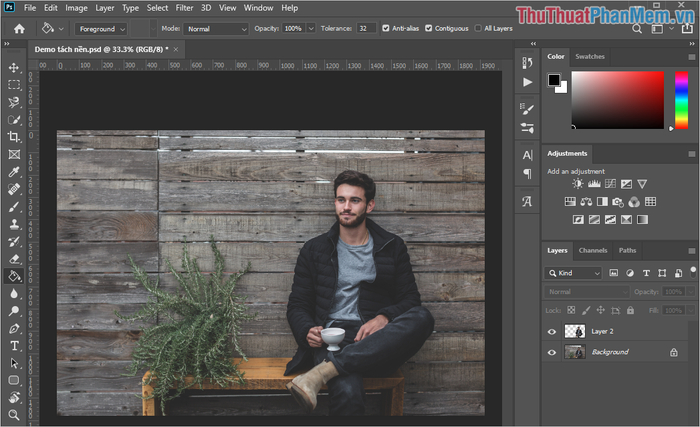Select the Healing Brush tool
The width and height of the screenshot is (700, 427).
tap(14, 189)
